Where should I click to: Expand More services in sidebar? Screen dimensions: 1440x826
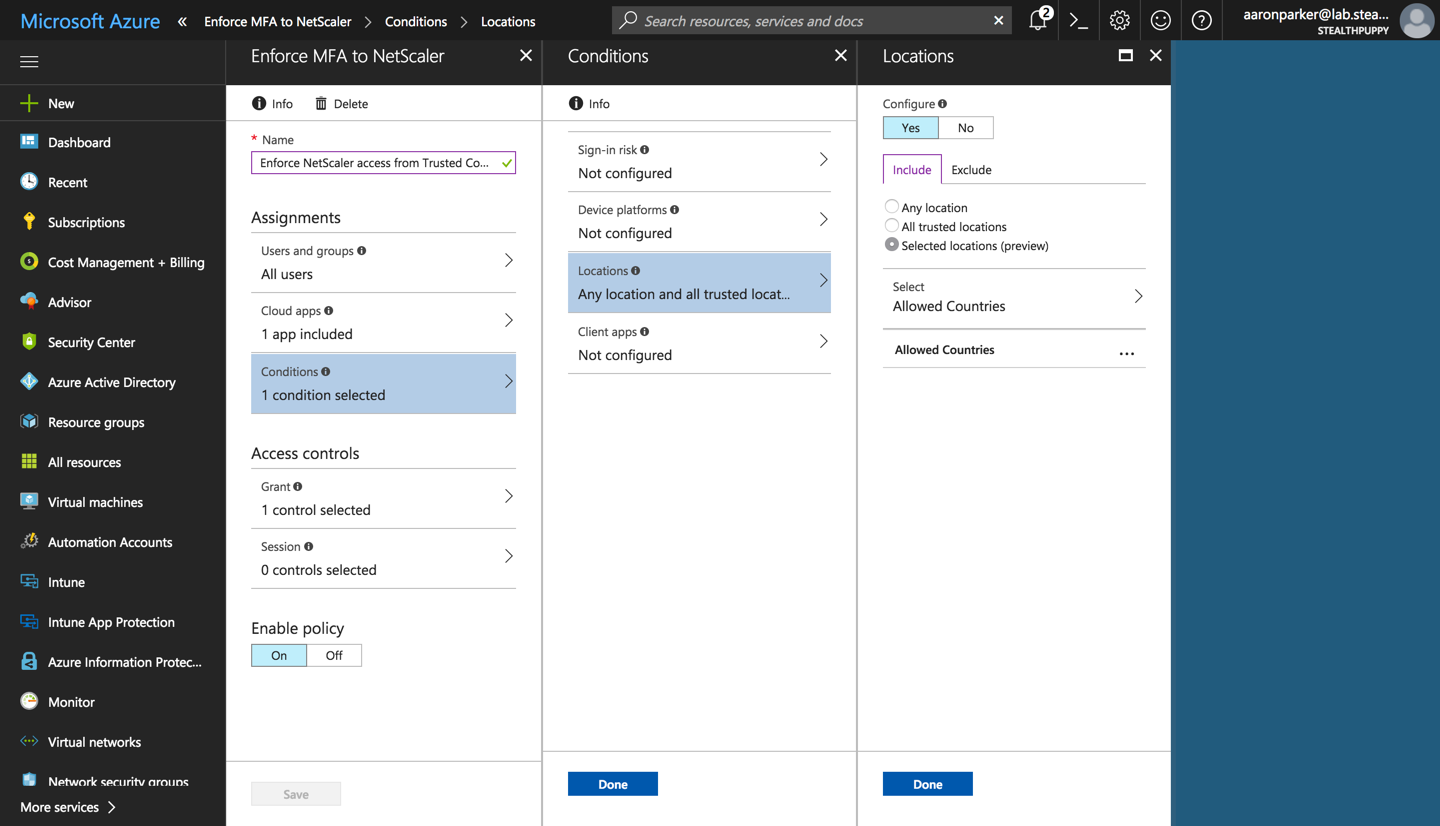point(68,807)
